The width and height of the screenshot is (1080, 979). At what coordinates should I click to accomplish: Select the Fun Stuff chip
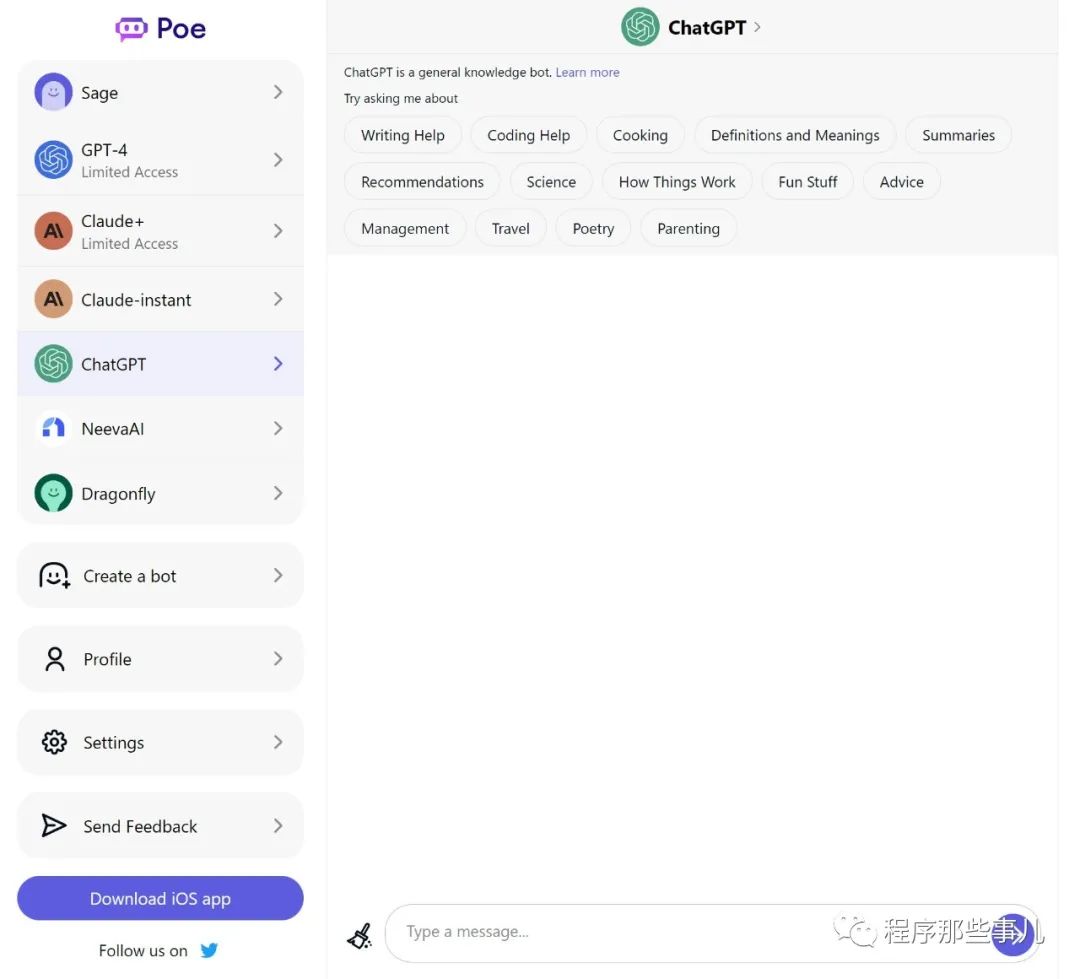(x=807, y=182)
